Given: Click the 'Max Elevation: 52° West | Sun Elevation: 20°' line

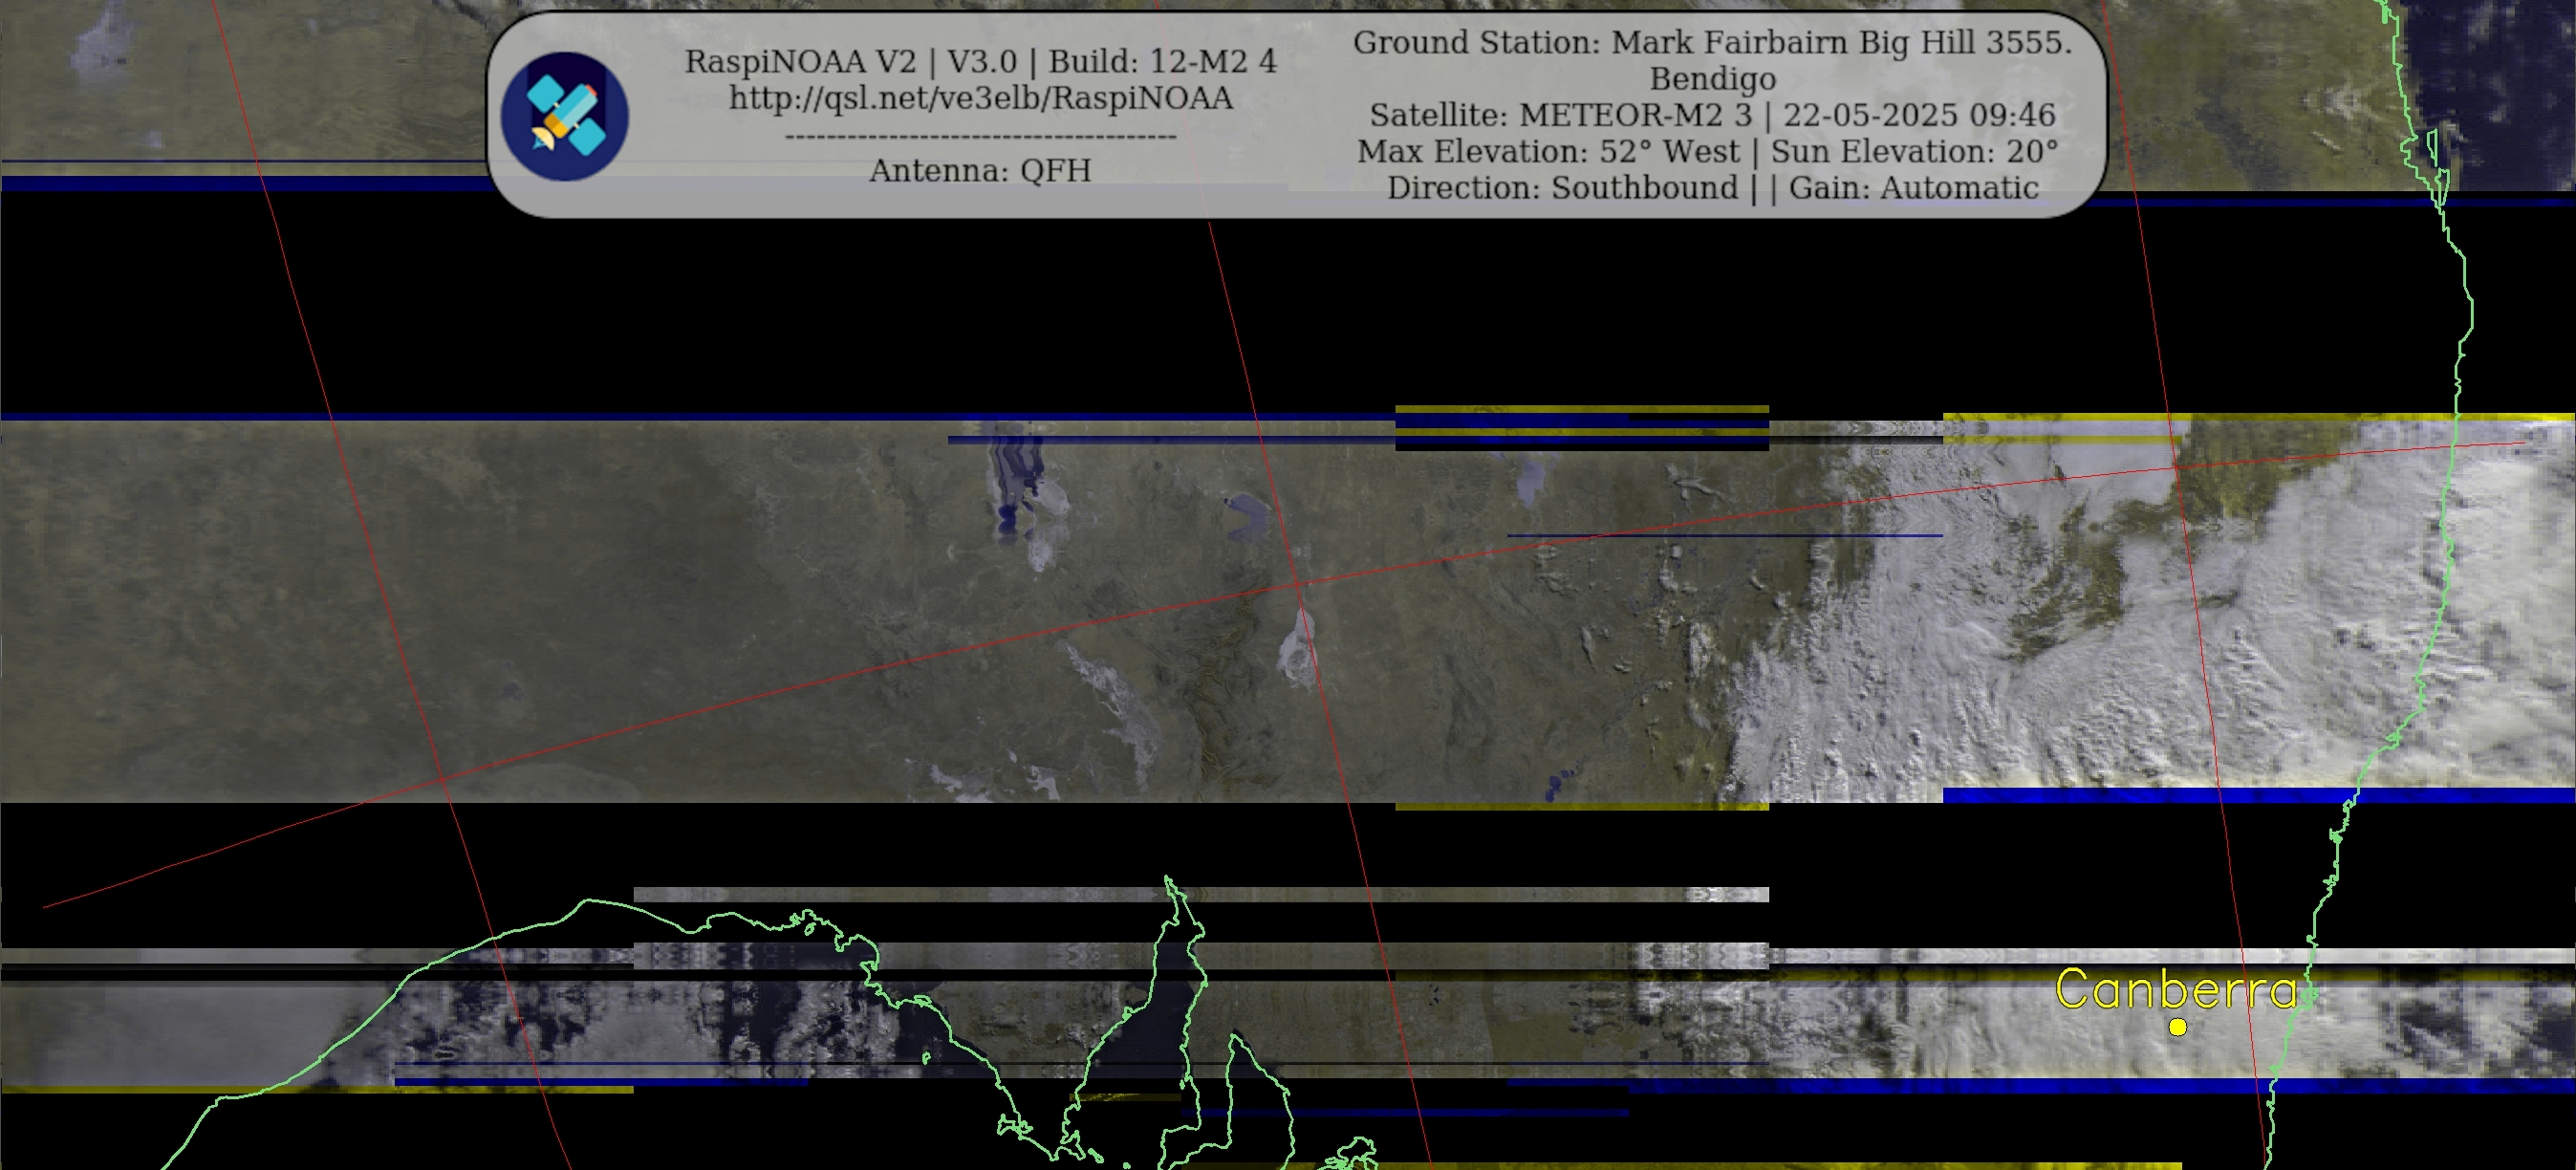Looking at the screenshot, I should point(1707,151).
